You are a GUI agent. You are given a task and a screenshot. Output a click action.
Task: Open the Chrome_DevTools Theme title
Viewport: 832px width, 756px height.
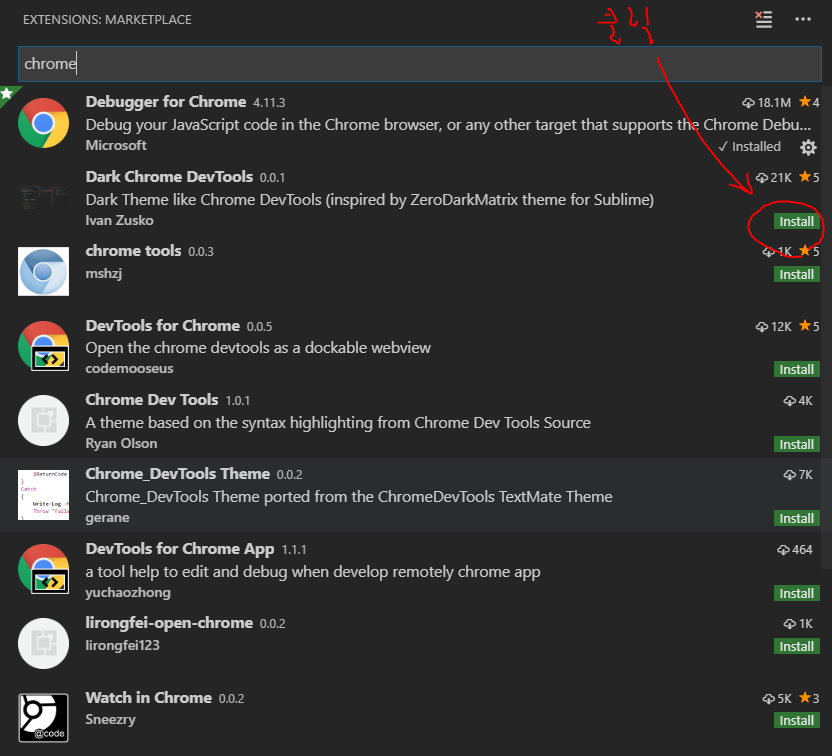178,473
